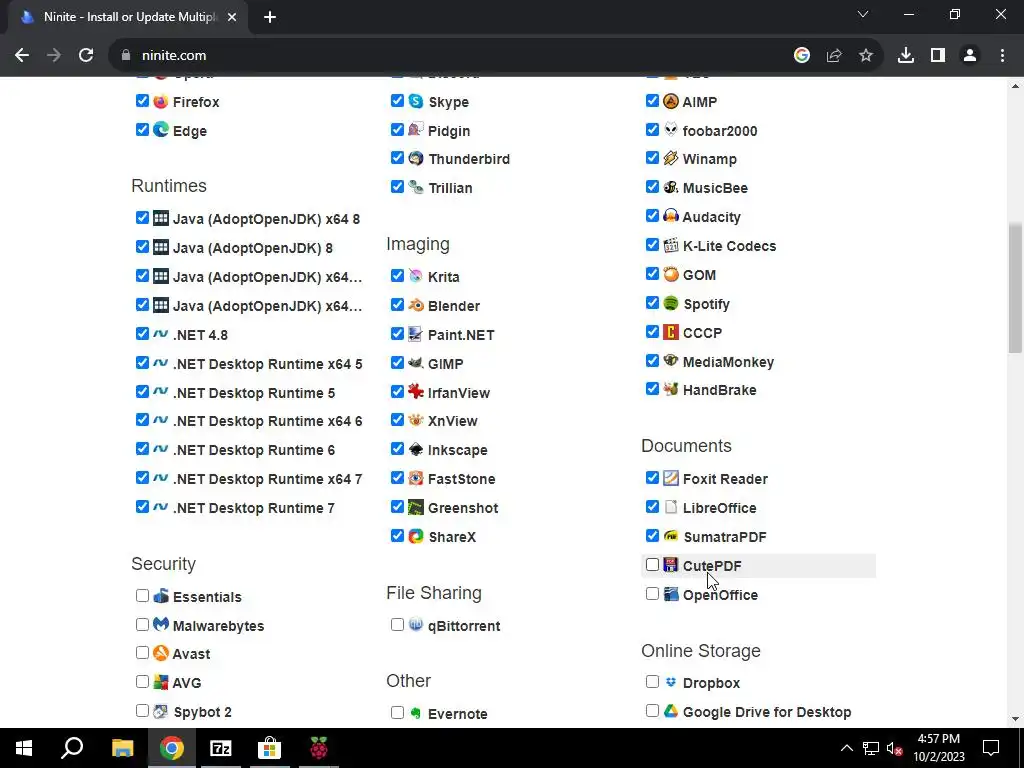
Task: Open Microsoft Store from the taskbar
Action: [x=269, y=748]
